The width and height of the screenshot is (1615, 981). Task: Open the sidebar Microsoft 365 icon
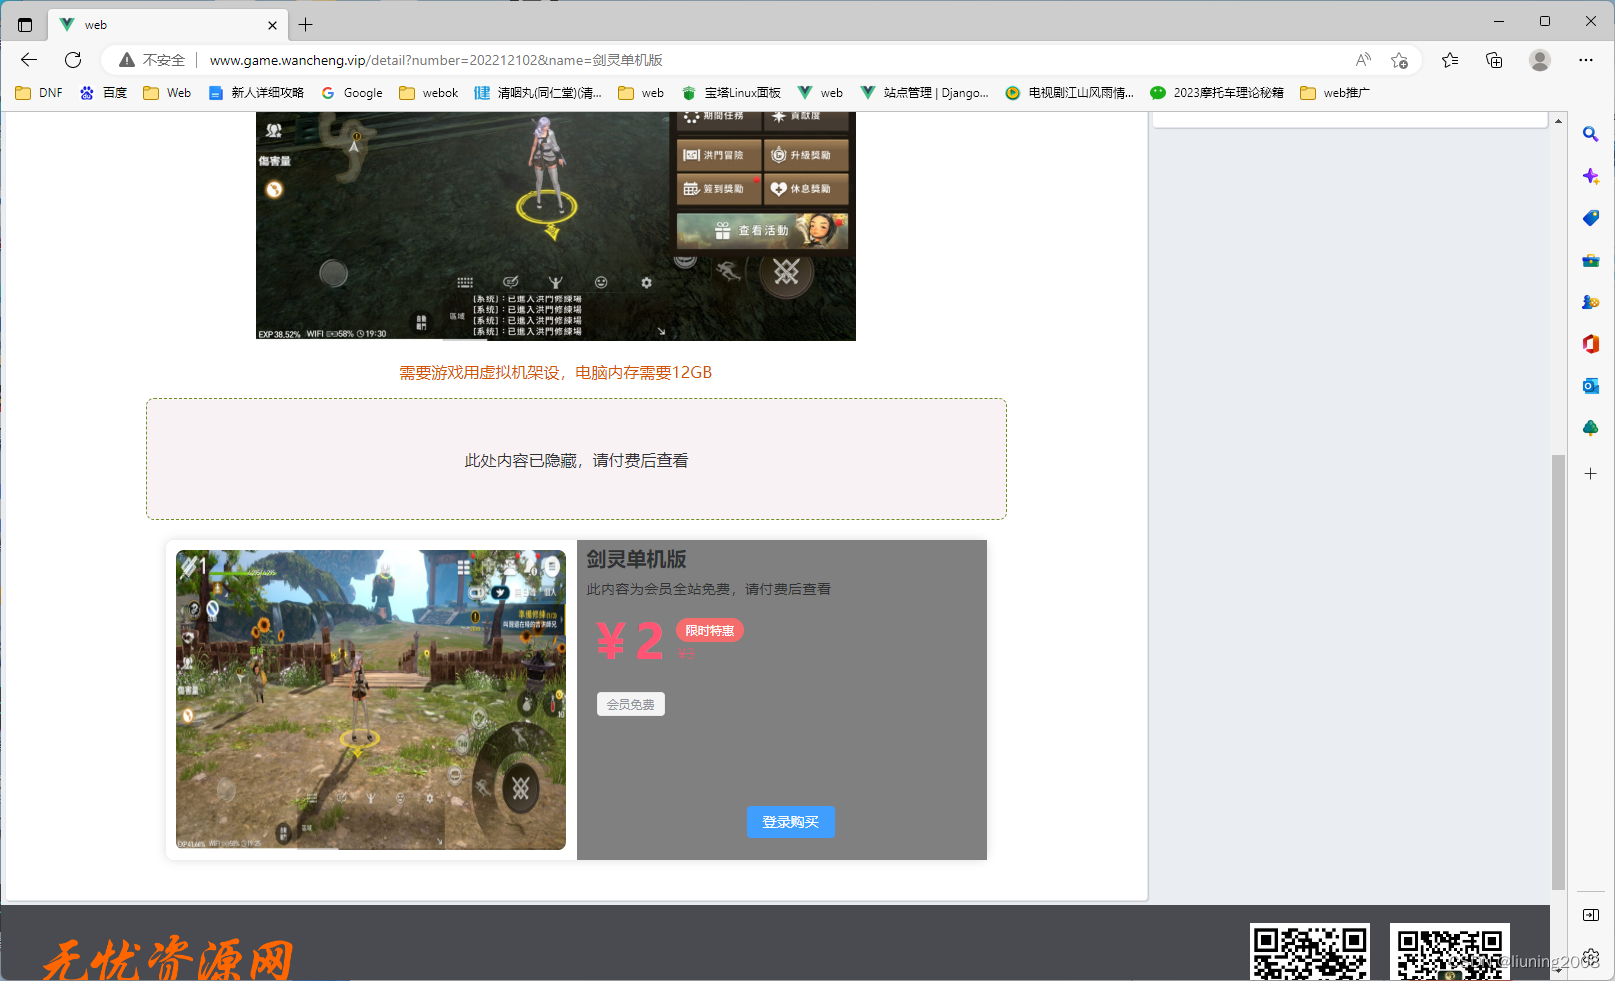pyautogui.click(x=1591, y=344)
